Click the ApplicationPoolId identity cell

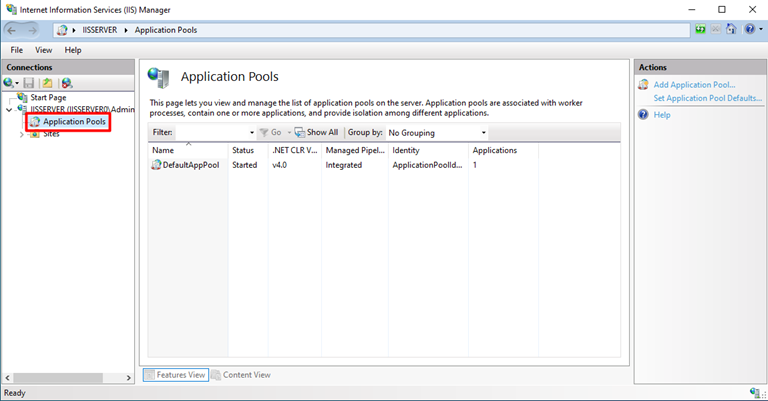(427, 165)
